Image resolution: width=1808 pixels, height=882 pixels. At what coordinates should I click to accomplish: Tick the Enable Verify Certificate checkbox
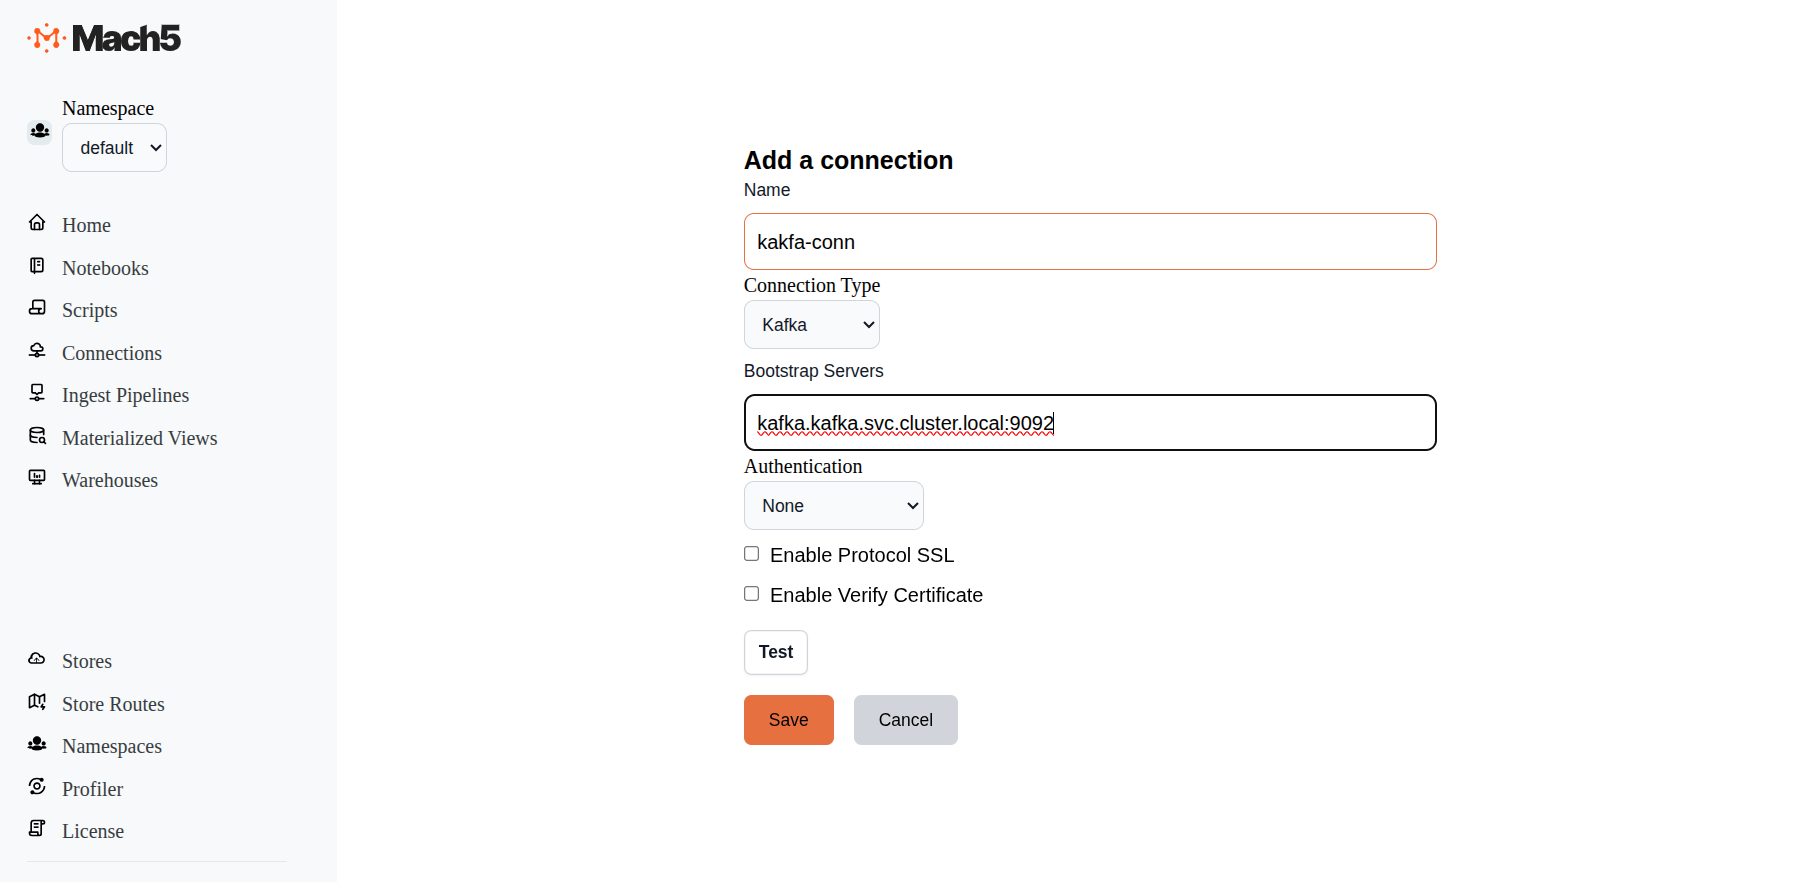click(752, 594)
